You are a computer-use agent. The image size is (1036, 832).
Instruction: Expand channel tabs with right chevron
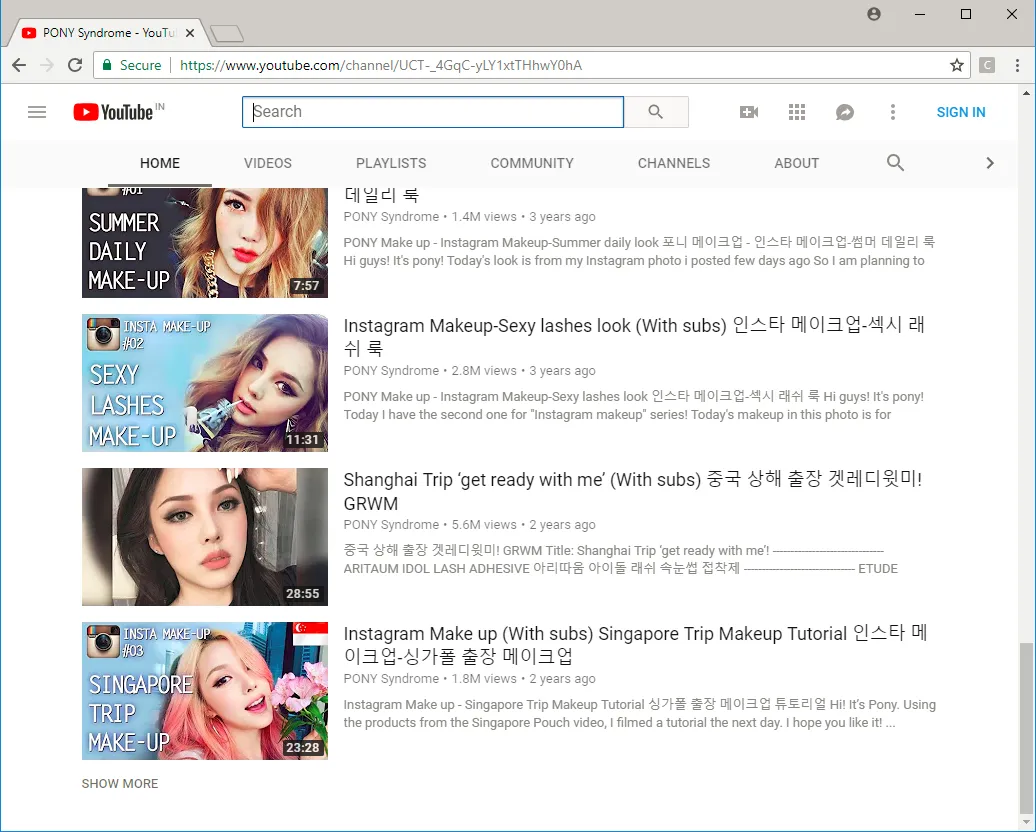tap(990, 163)
